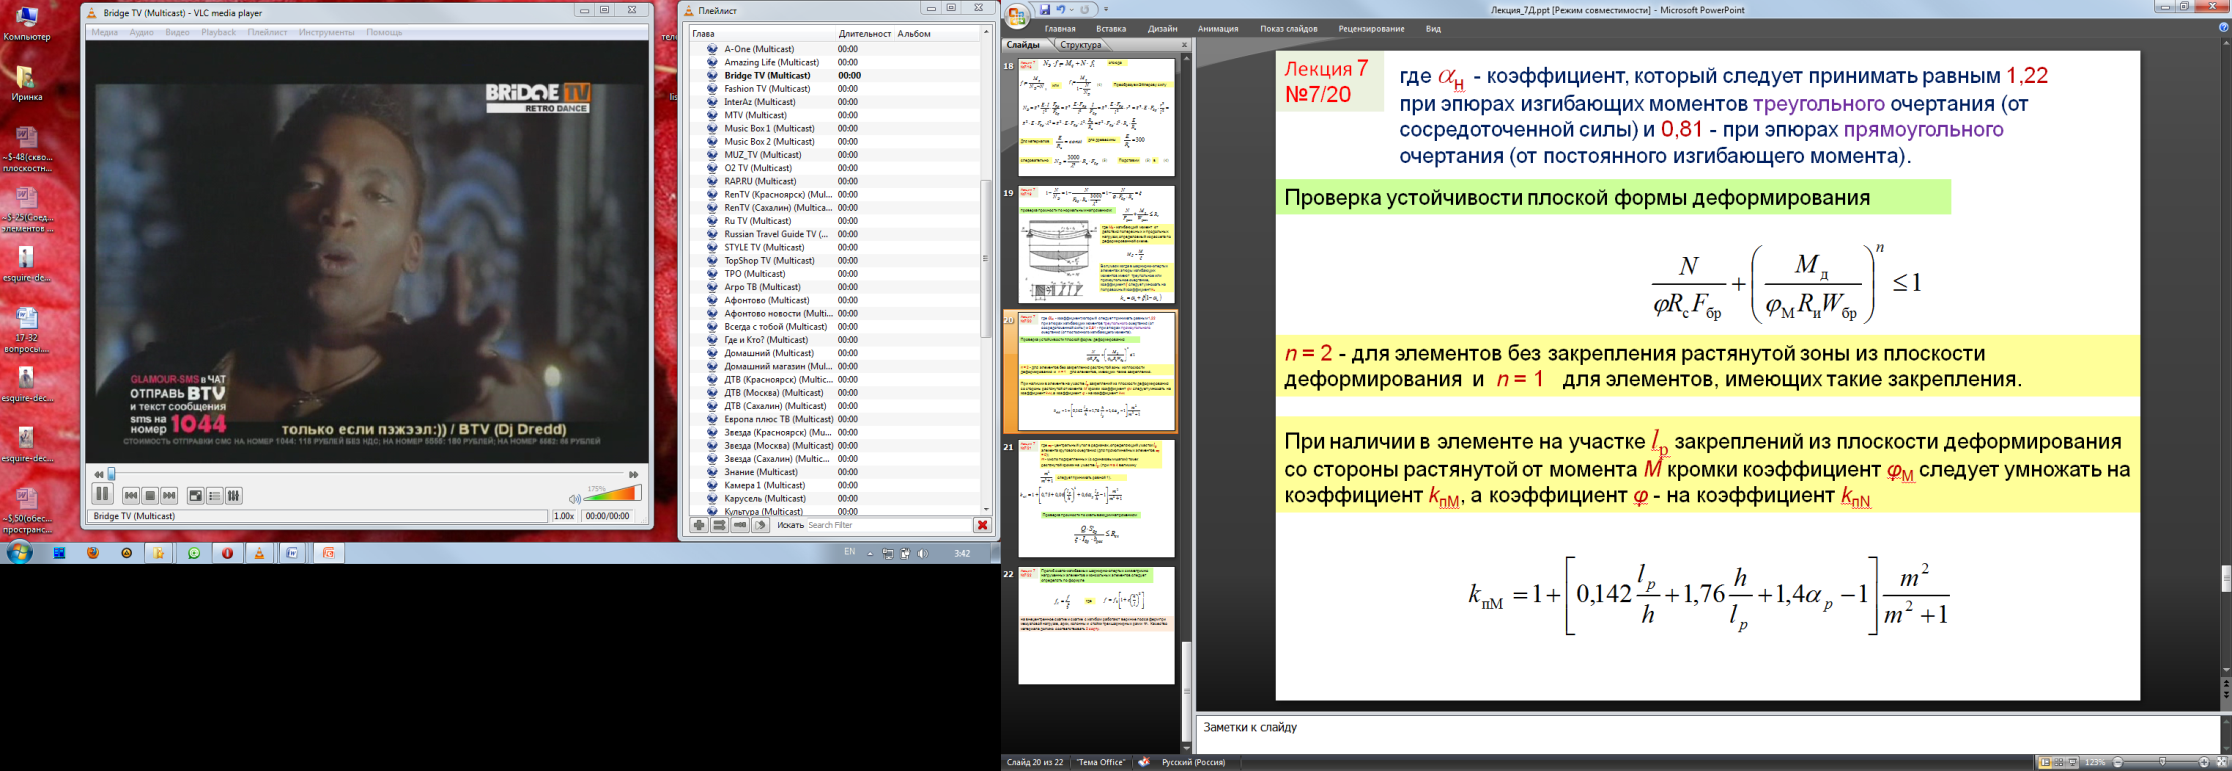2232x771 pixels.
Task: Click Русский (Россия) language status
Action: pyautogui.click(x=1193, y=762)
